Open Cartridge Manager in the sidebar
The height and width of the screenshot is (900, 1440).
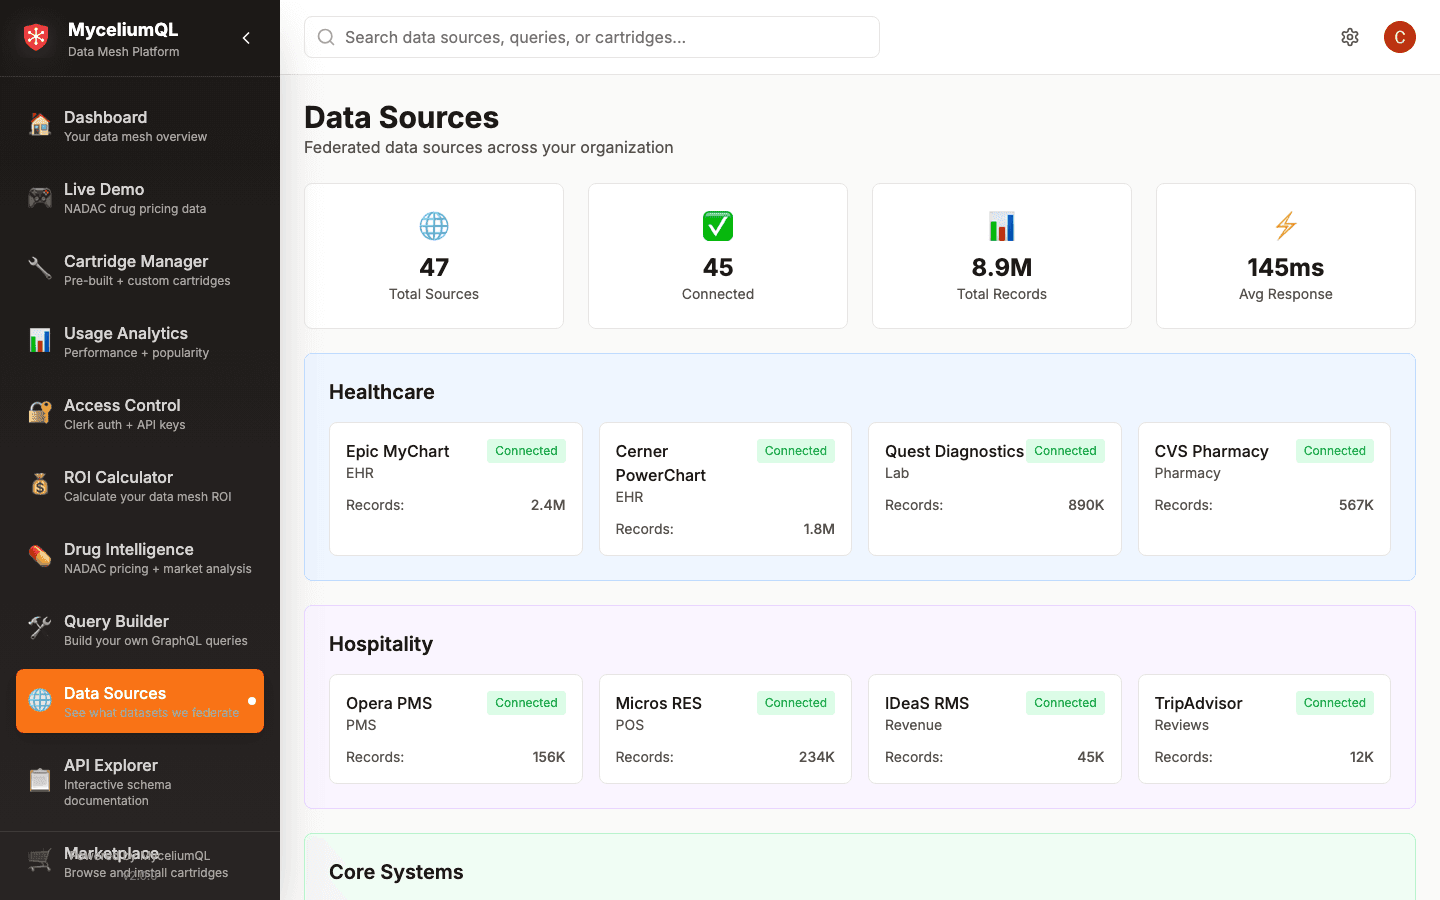pos(140,269)
